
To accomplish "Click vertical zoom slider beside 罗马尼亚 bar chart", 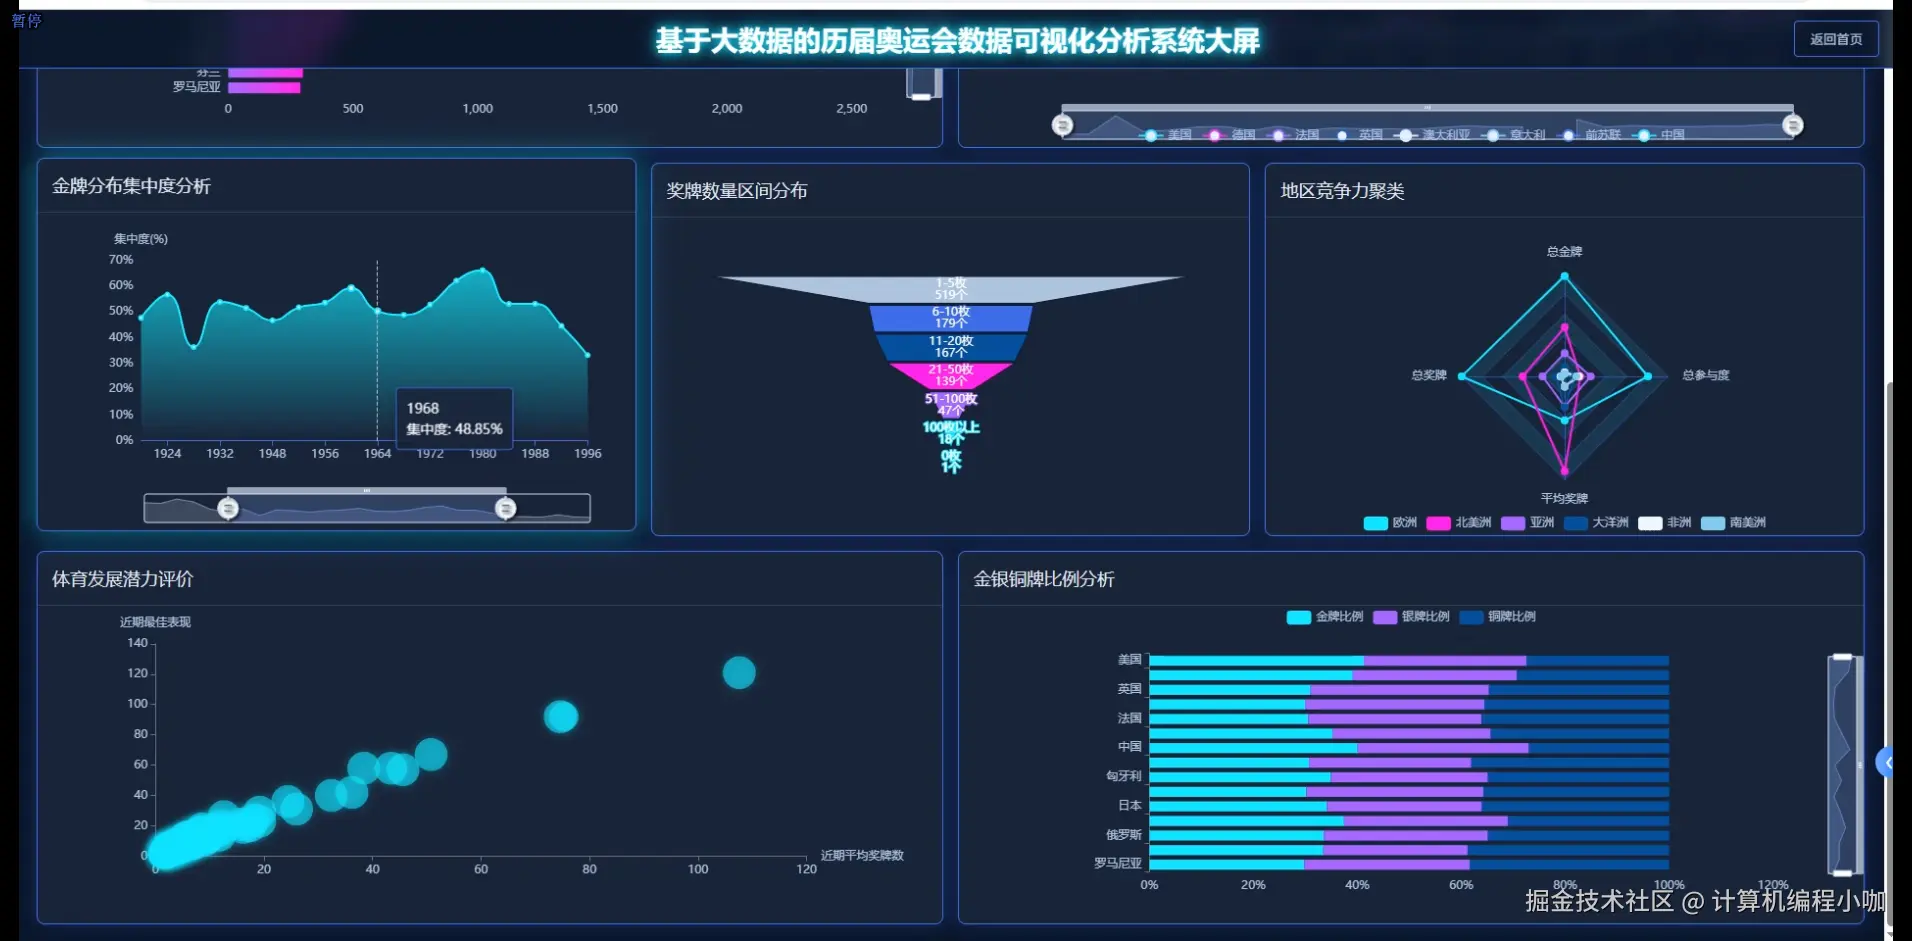I will [x=923, y=84].
